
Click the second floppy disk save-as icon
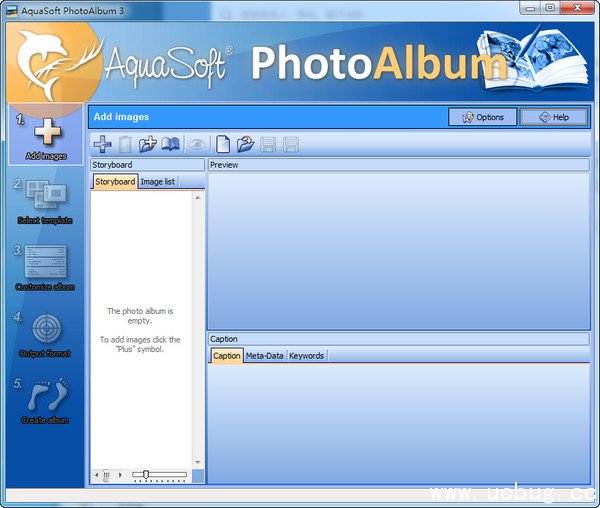point(291,144)
